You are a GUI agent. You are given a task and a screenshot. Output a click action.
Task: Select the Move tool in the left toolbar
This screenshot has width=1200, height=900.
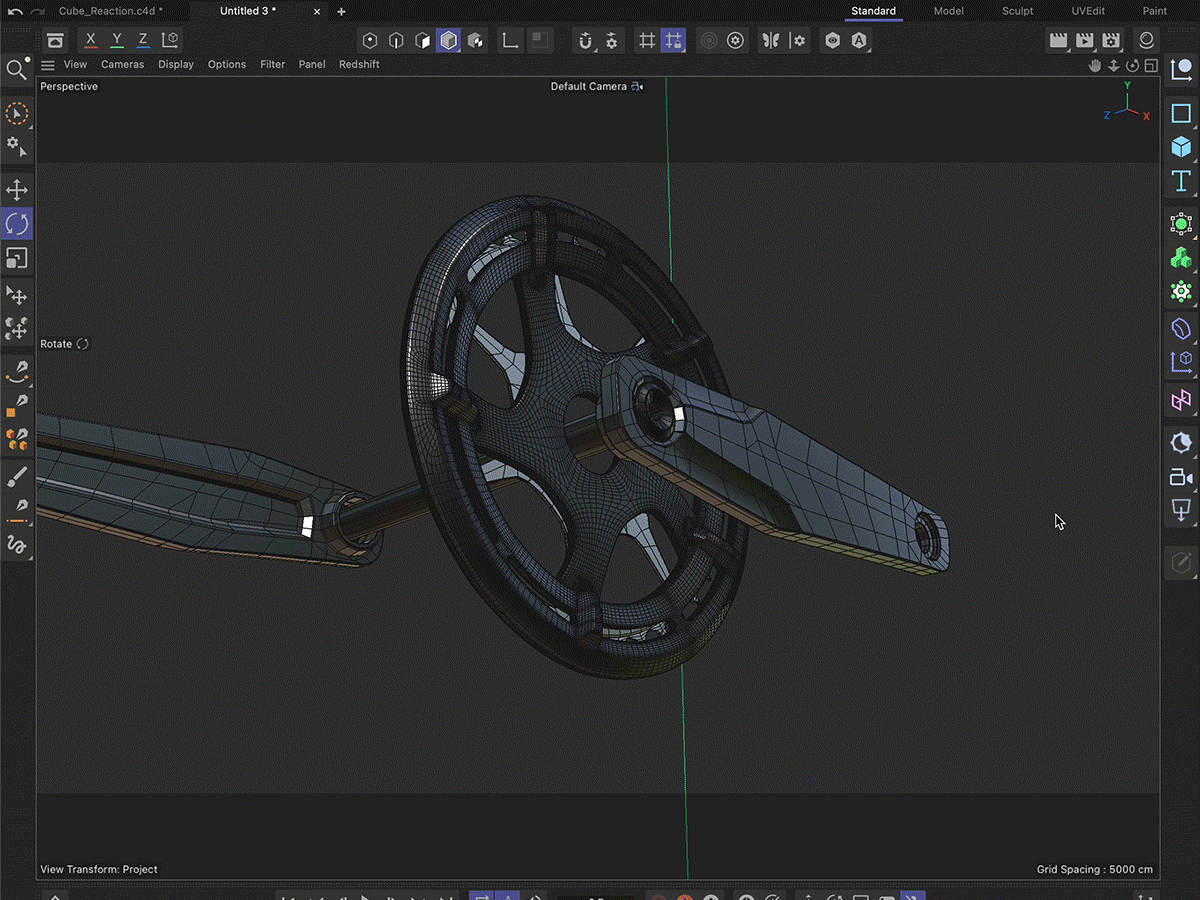(x=17, y=189)
